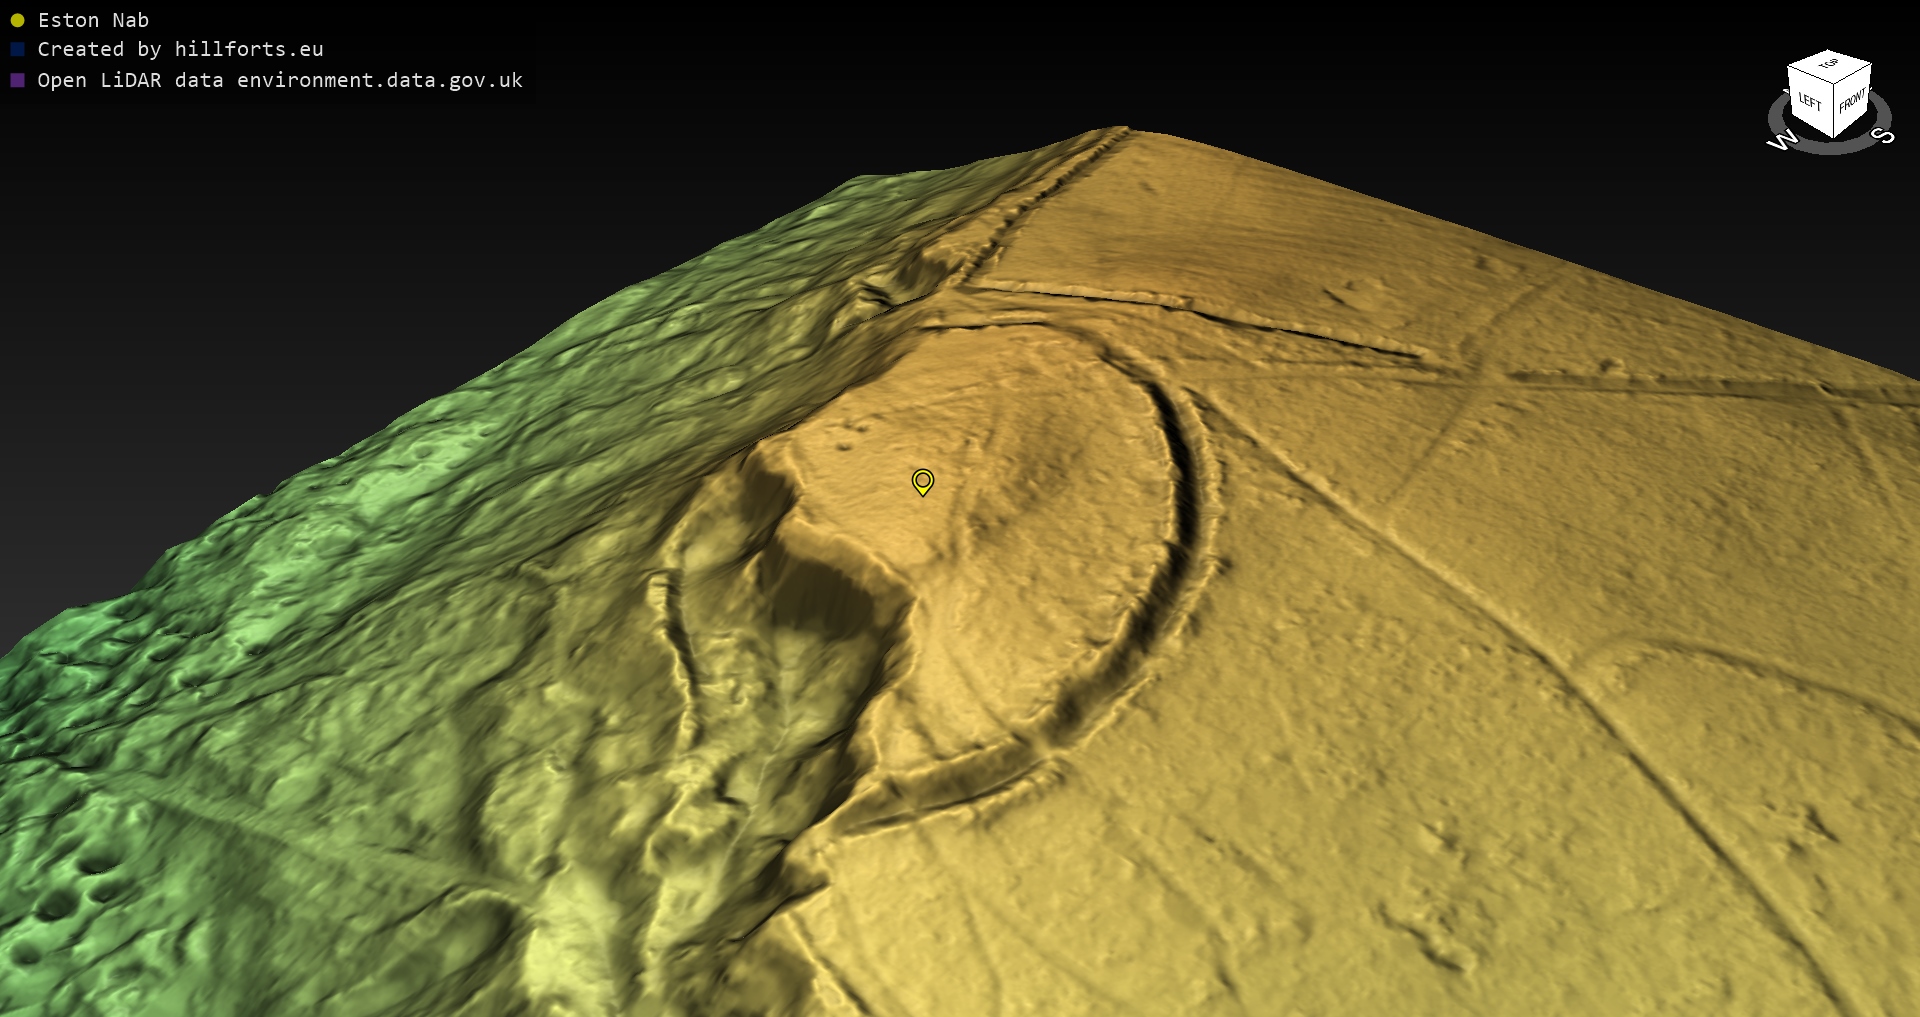
Task: Click the S letter on the compass ring
Action: (x=1883, y=135)
